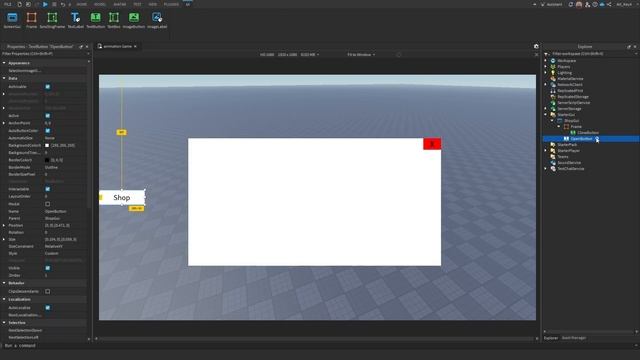640x360 pixels.
Task: Insert an ImageButton element
Action: tap(134, 20)
